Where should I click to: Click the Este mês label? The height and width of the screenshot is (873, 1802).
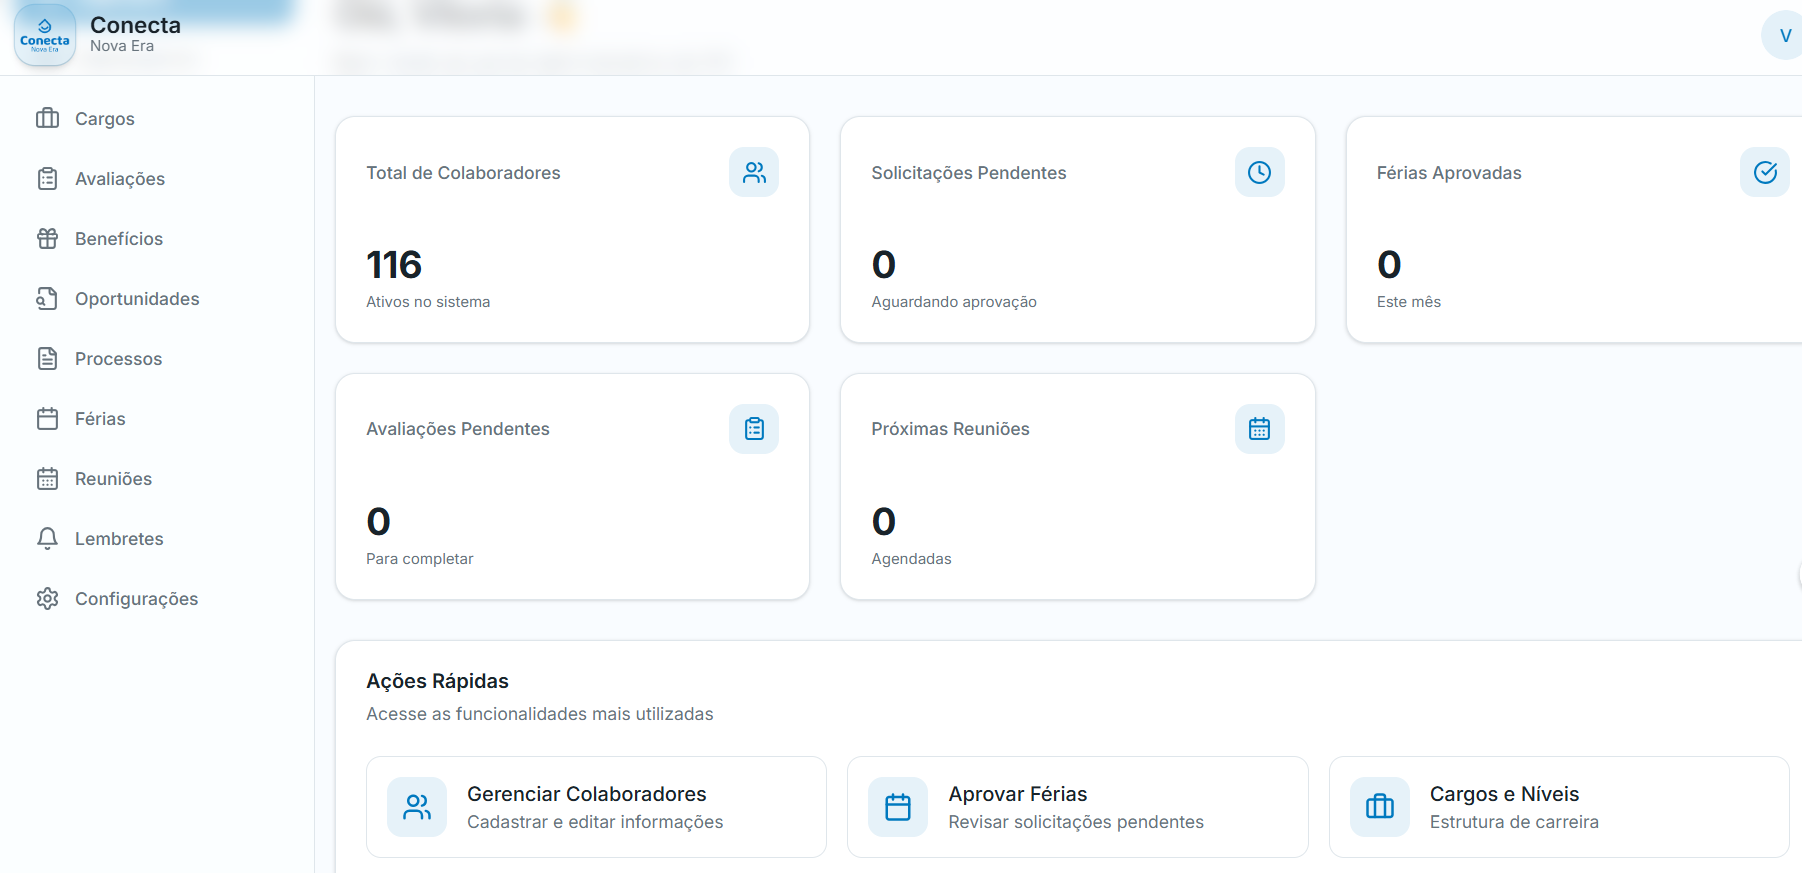tap(1409, 302)
